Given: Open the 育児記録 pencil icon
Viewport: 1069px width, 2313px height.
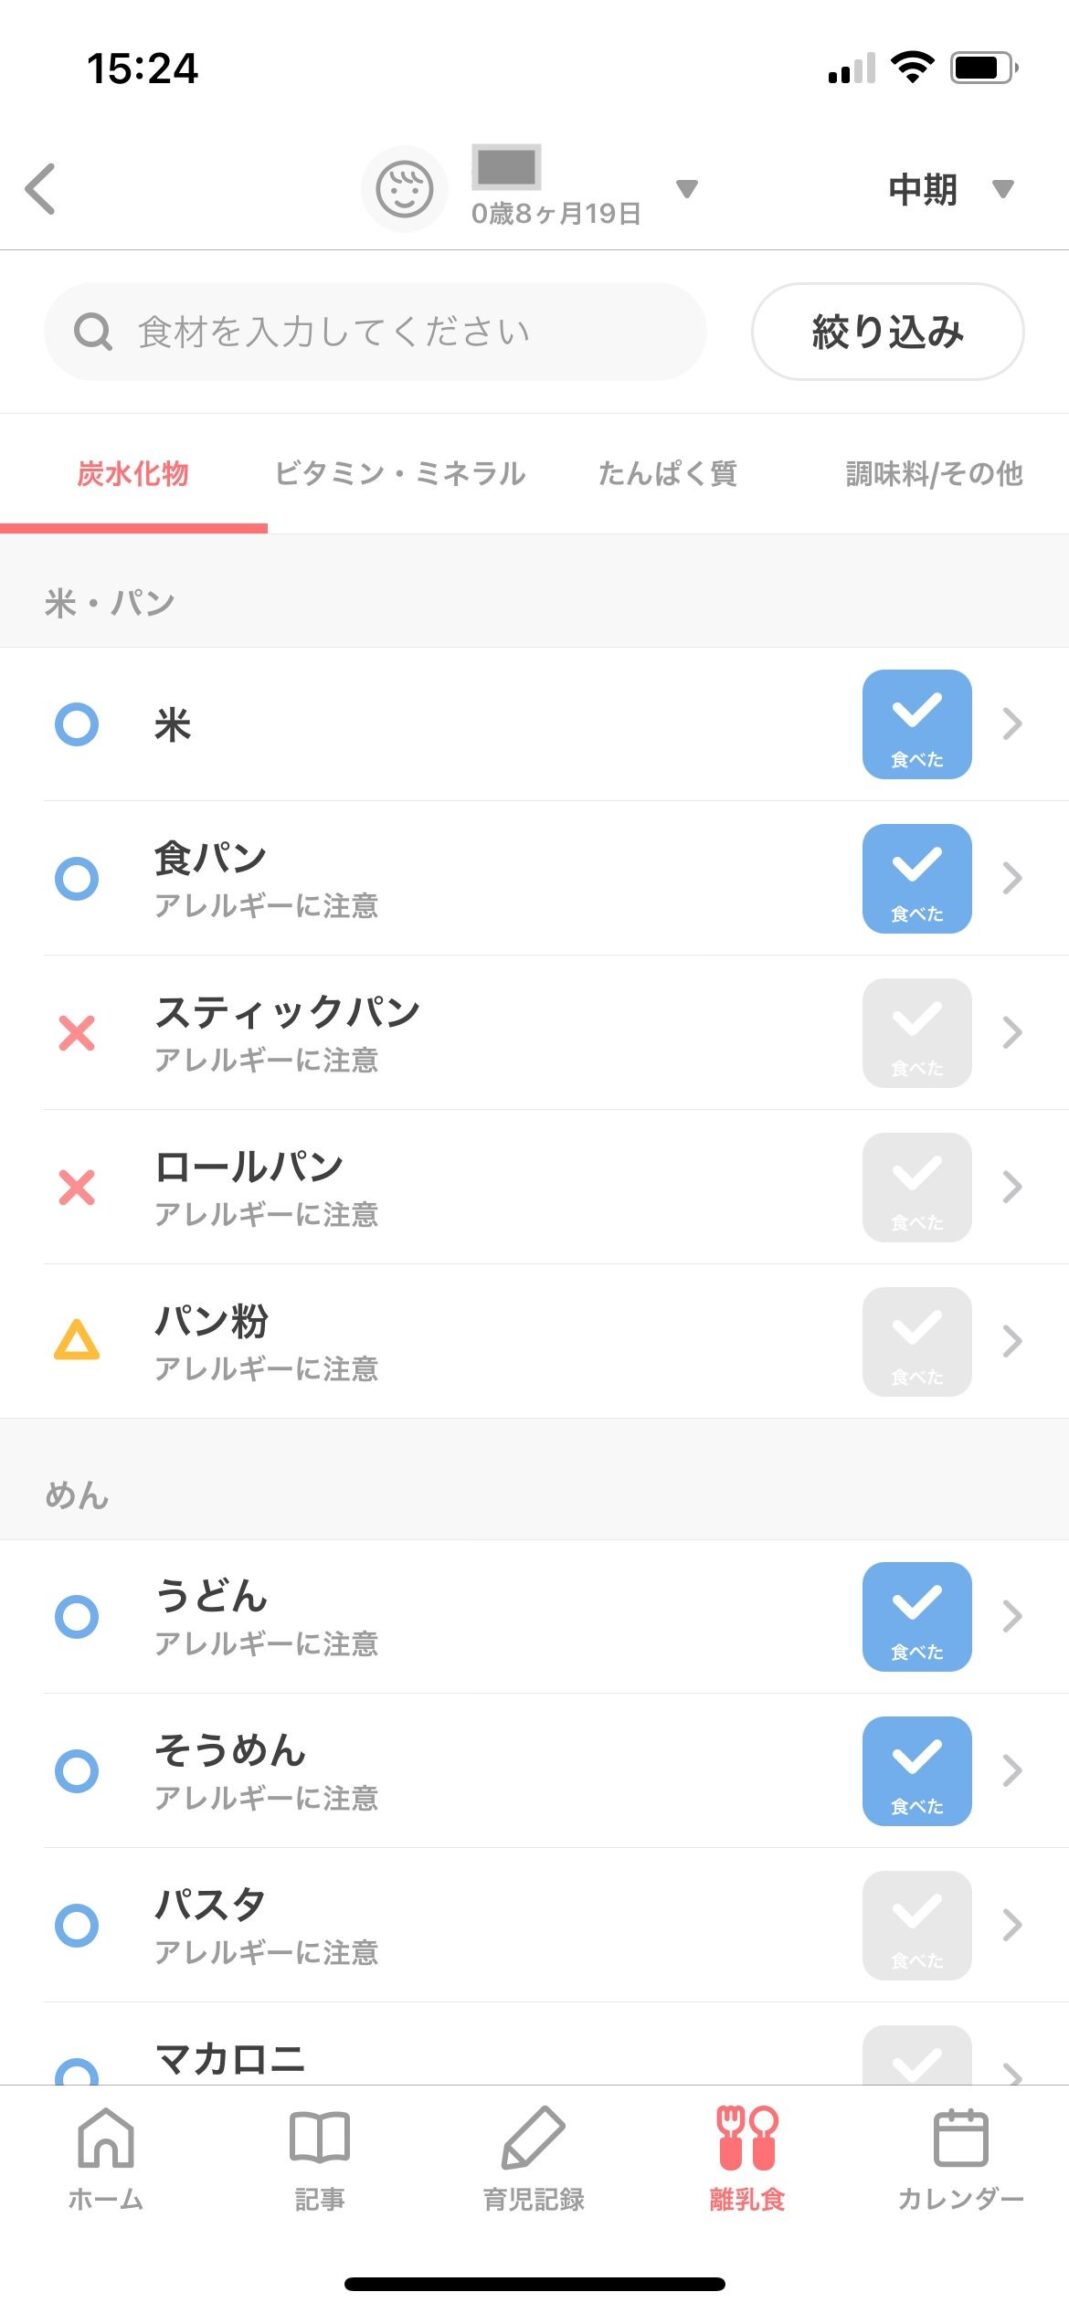Looking at the screenshot, I should pyautogui.click(x=533, y=2156).
